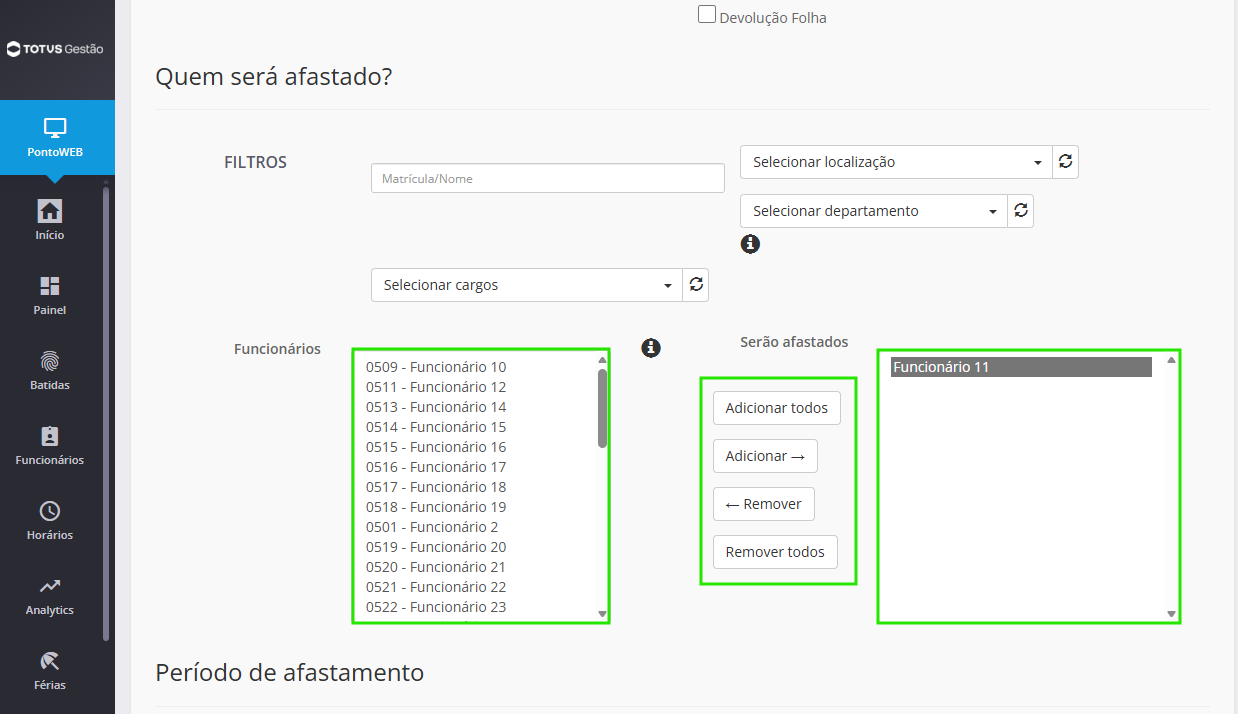The height and width of the screenshot is (714, 1238).
Task: Open Selecionar departamento dropdown
Action: [x=874, y=211]
